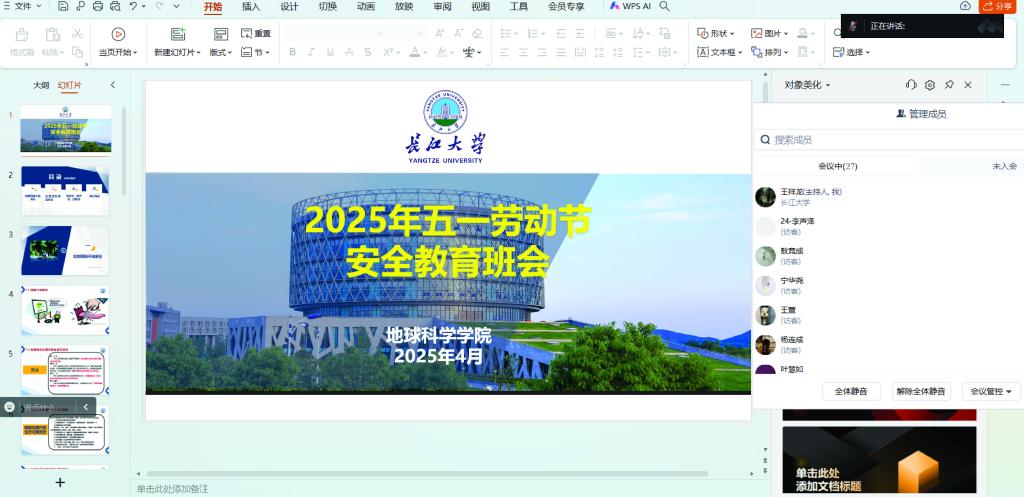Collapse the slide thumbnail panel
1024x497 pixels.
click(113, 85)
